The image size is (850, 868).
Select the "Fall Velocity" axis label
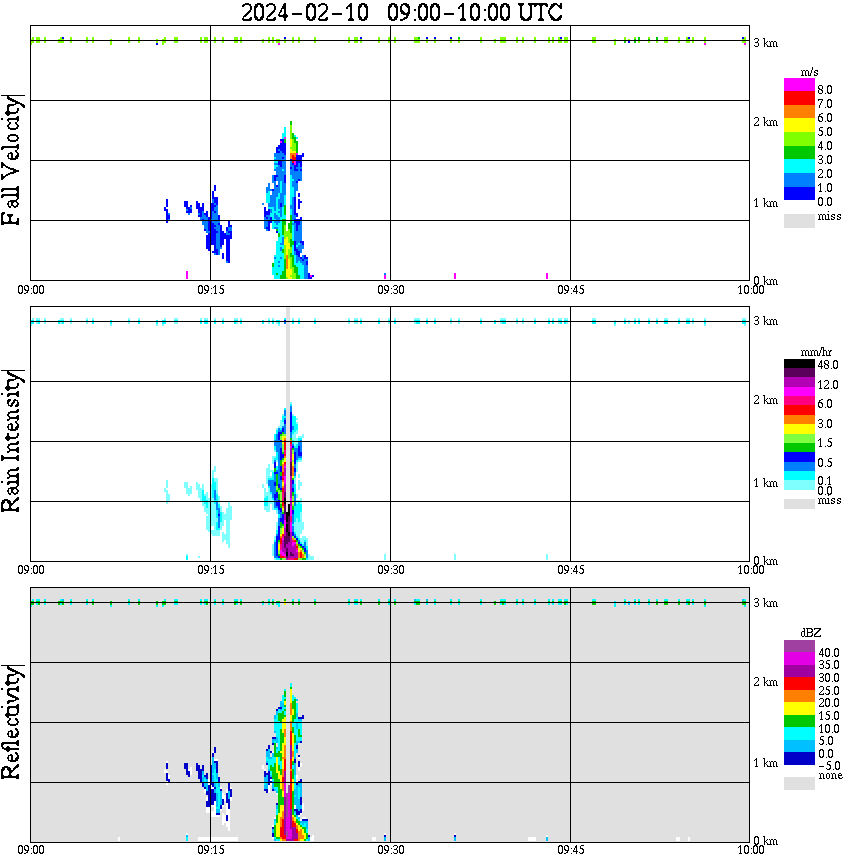pos(12,160)
